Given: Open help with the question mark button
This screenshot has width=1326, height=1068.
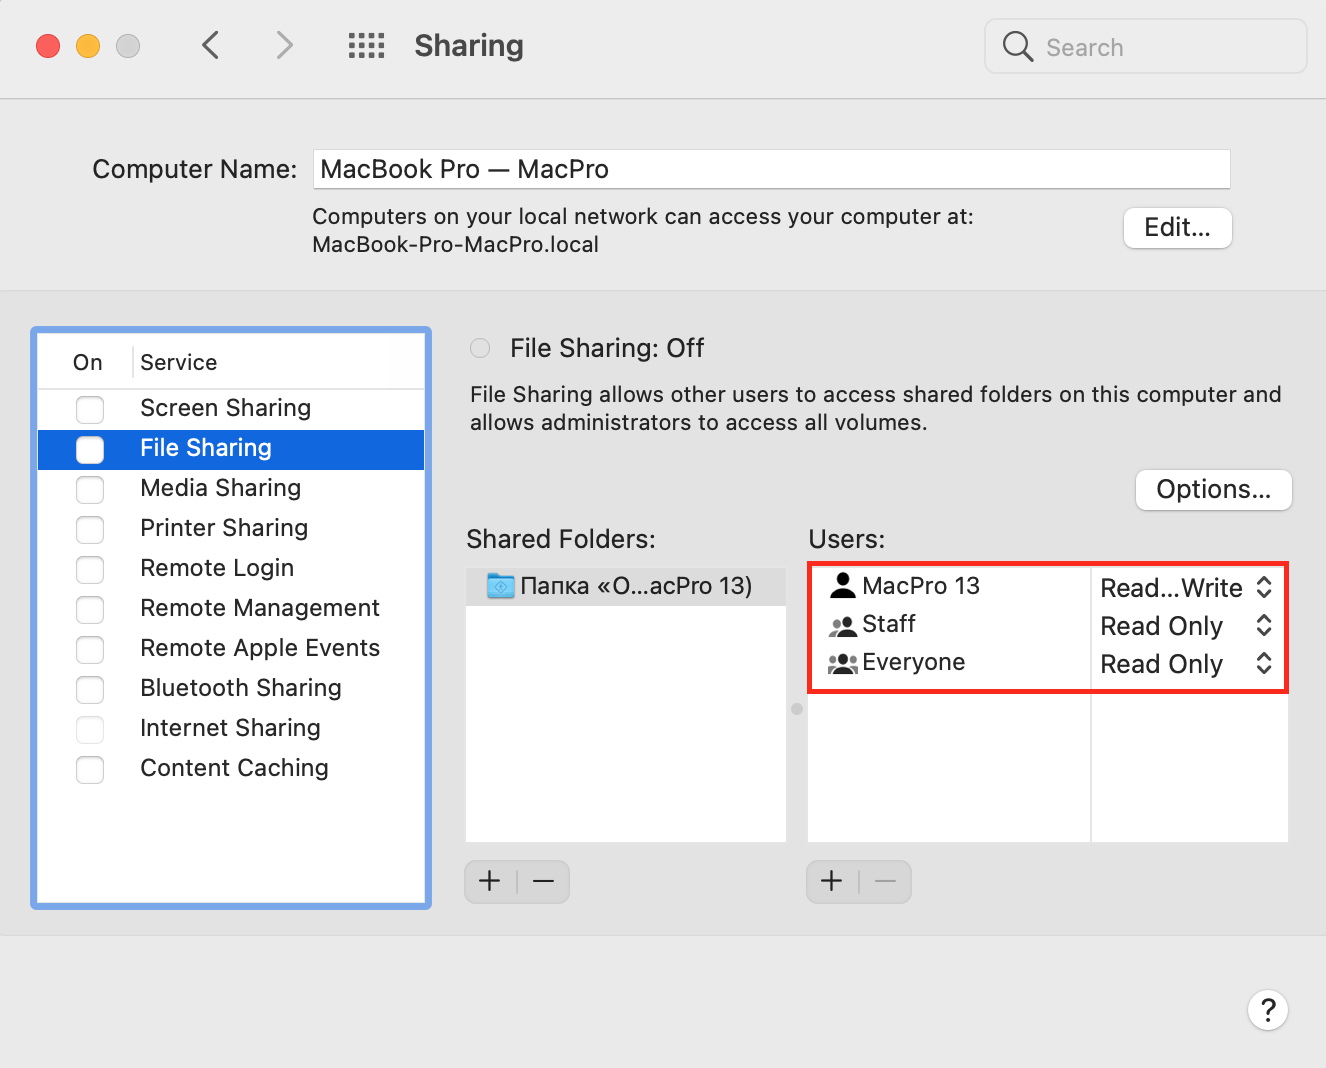Looking at the screenshot, I should click(1267, 1010).
